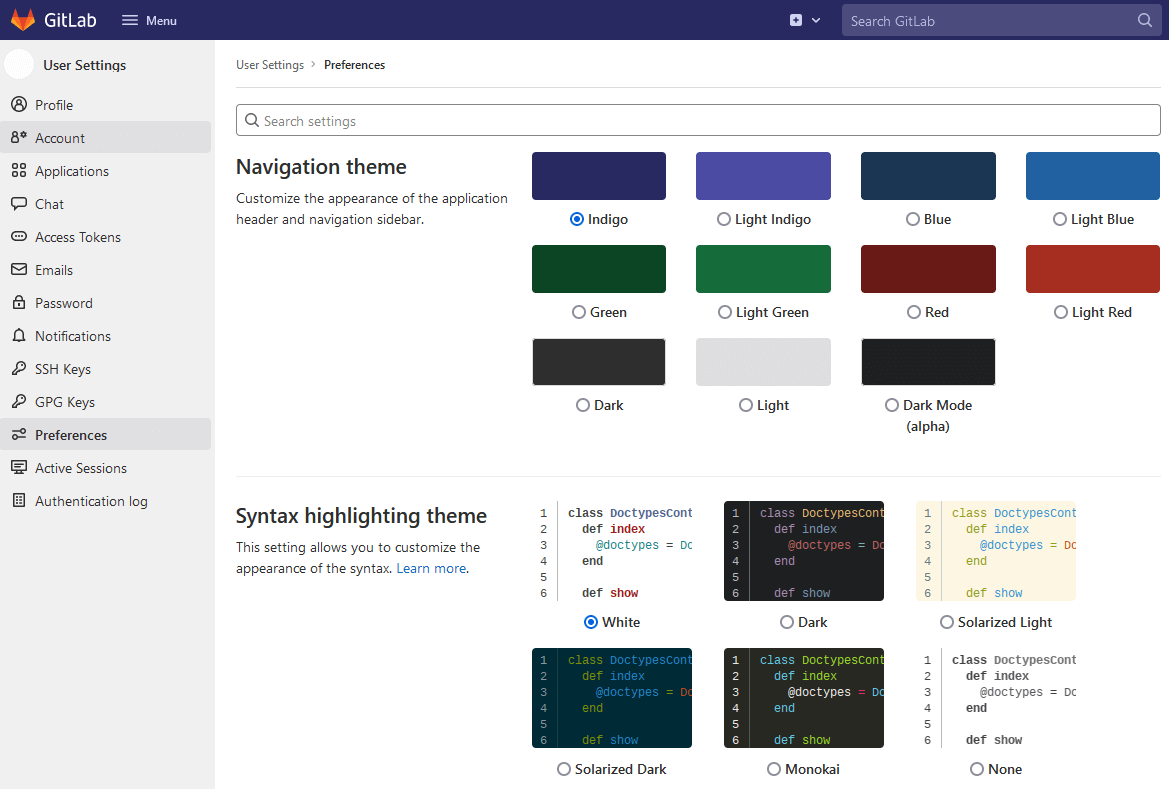Click the magnifier icon in Search settings
The image size is (1171, 789).
[x=252, y=120]
